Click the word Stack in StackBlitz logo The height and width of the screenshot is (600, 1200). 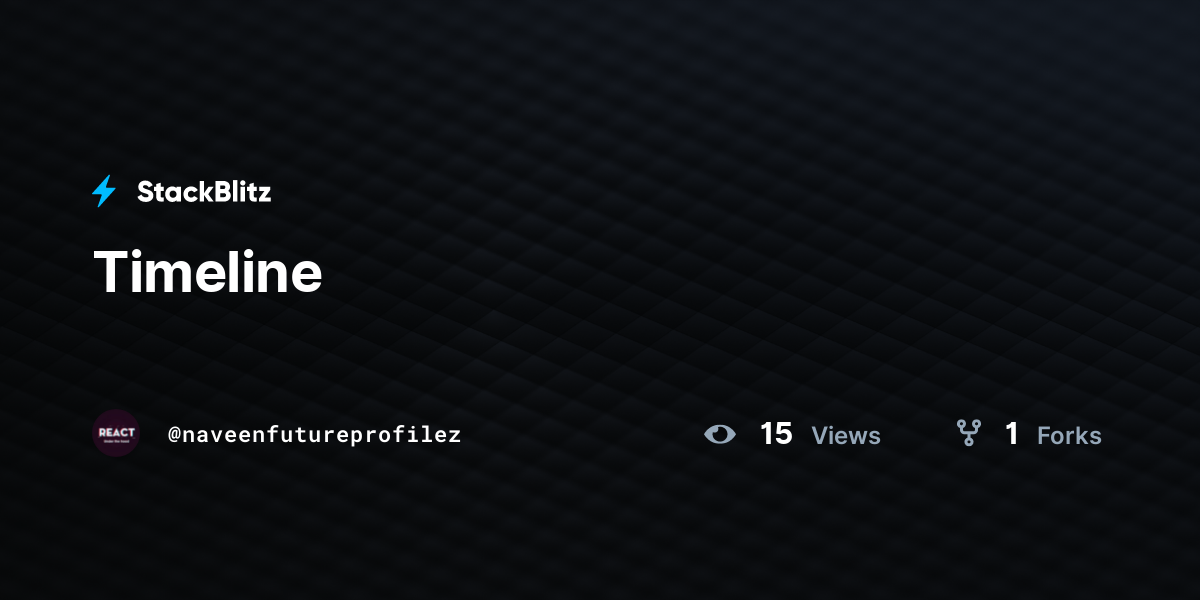point(171,192)
